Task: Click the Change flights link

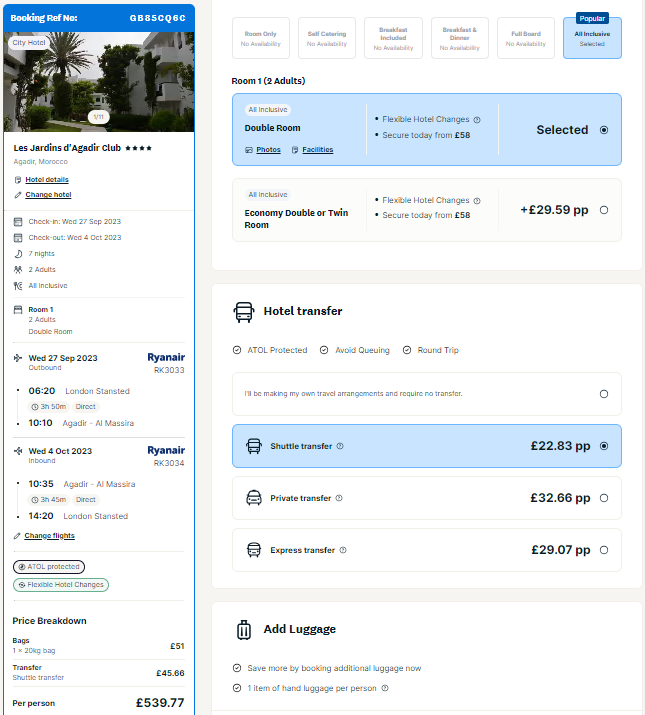Action: 49,536
